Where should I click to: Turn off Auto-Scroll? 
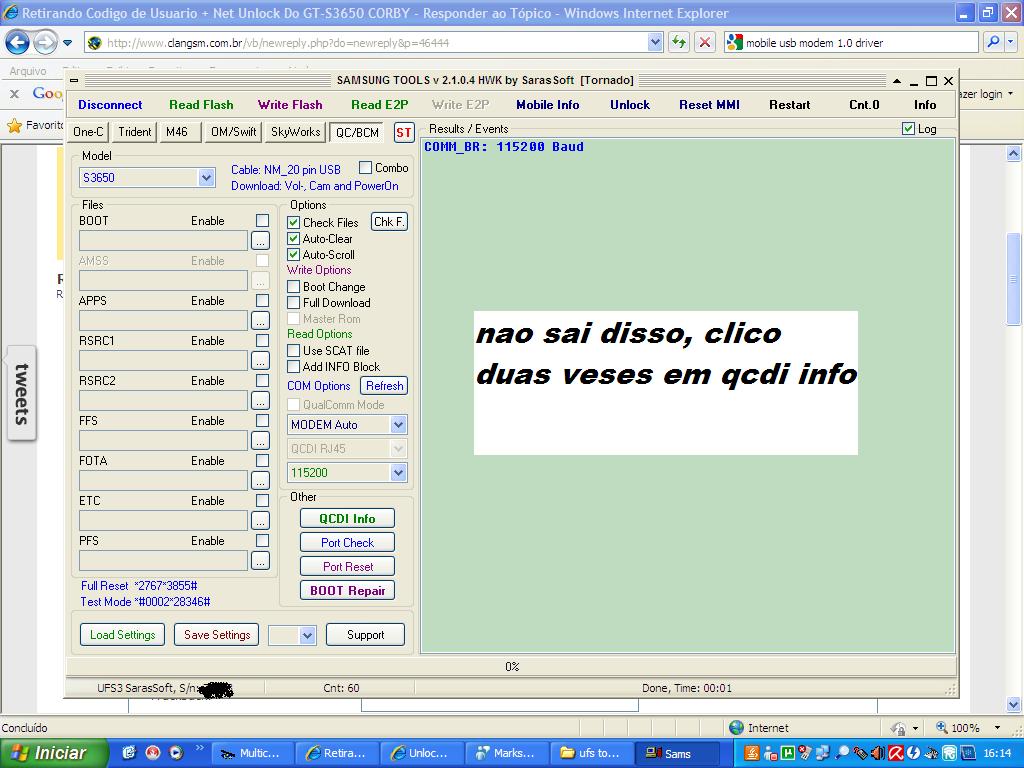coord(294,255)
